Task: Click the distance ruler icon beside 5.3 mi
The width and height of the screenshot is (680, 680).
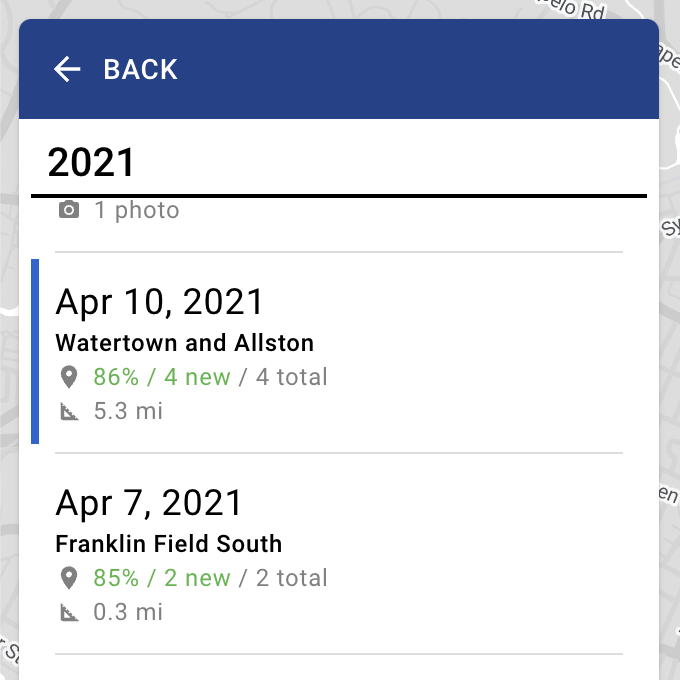Action: [x=69, y=411]
